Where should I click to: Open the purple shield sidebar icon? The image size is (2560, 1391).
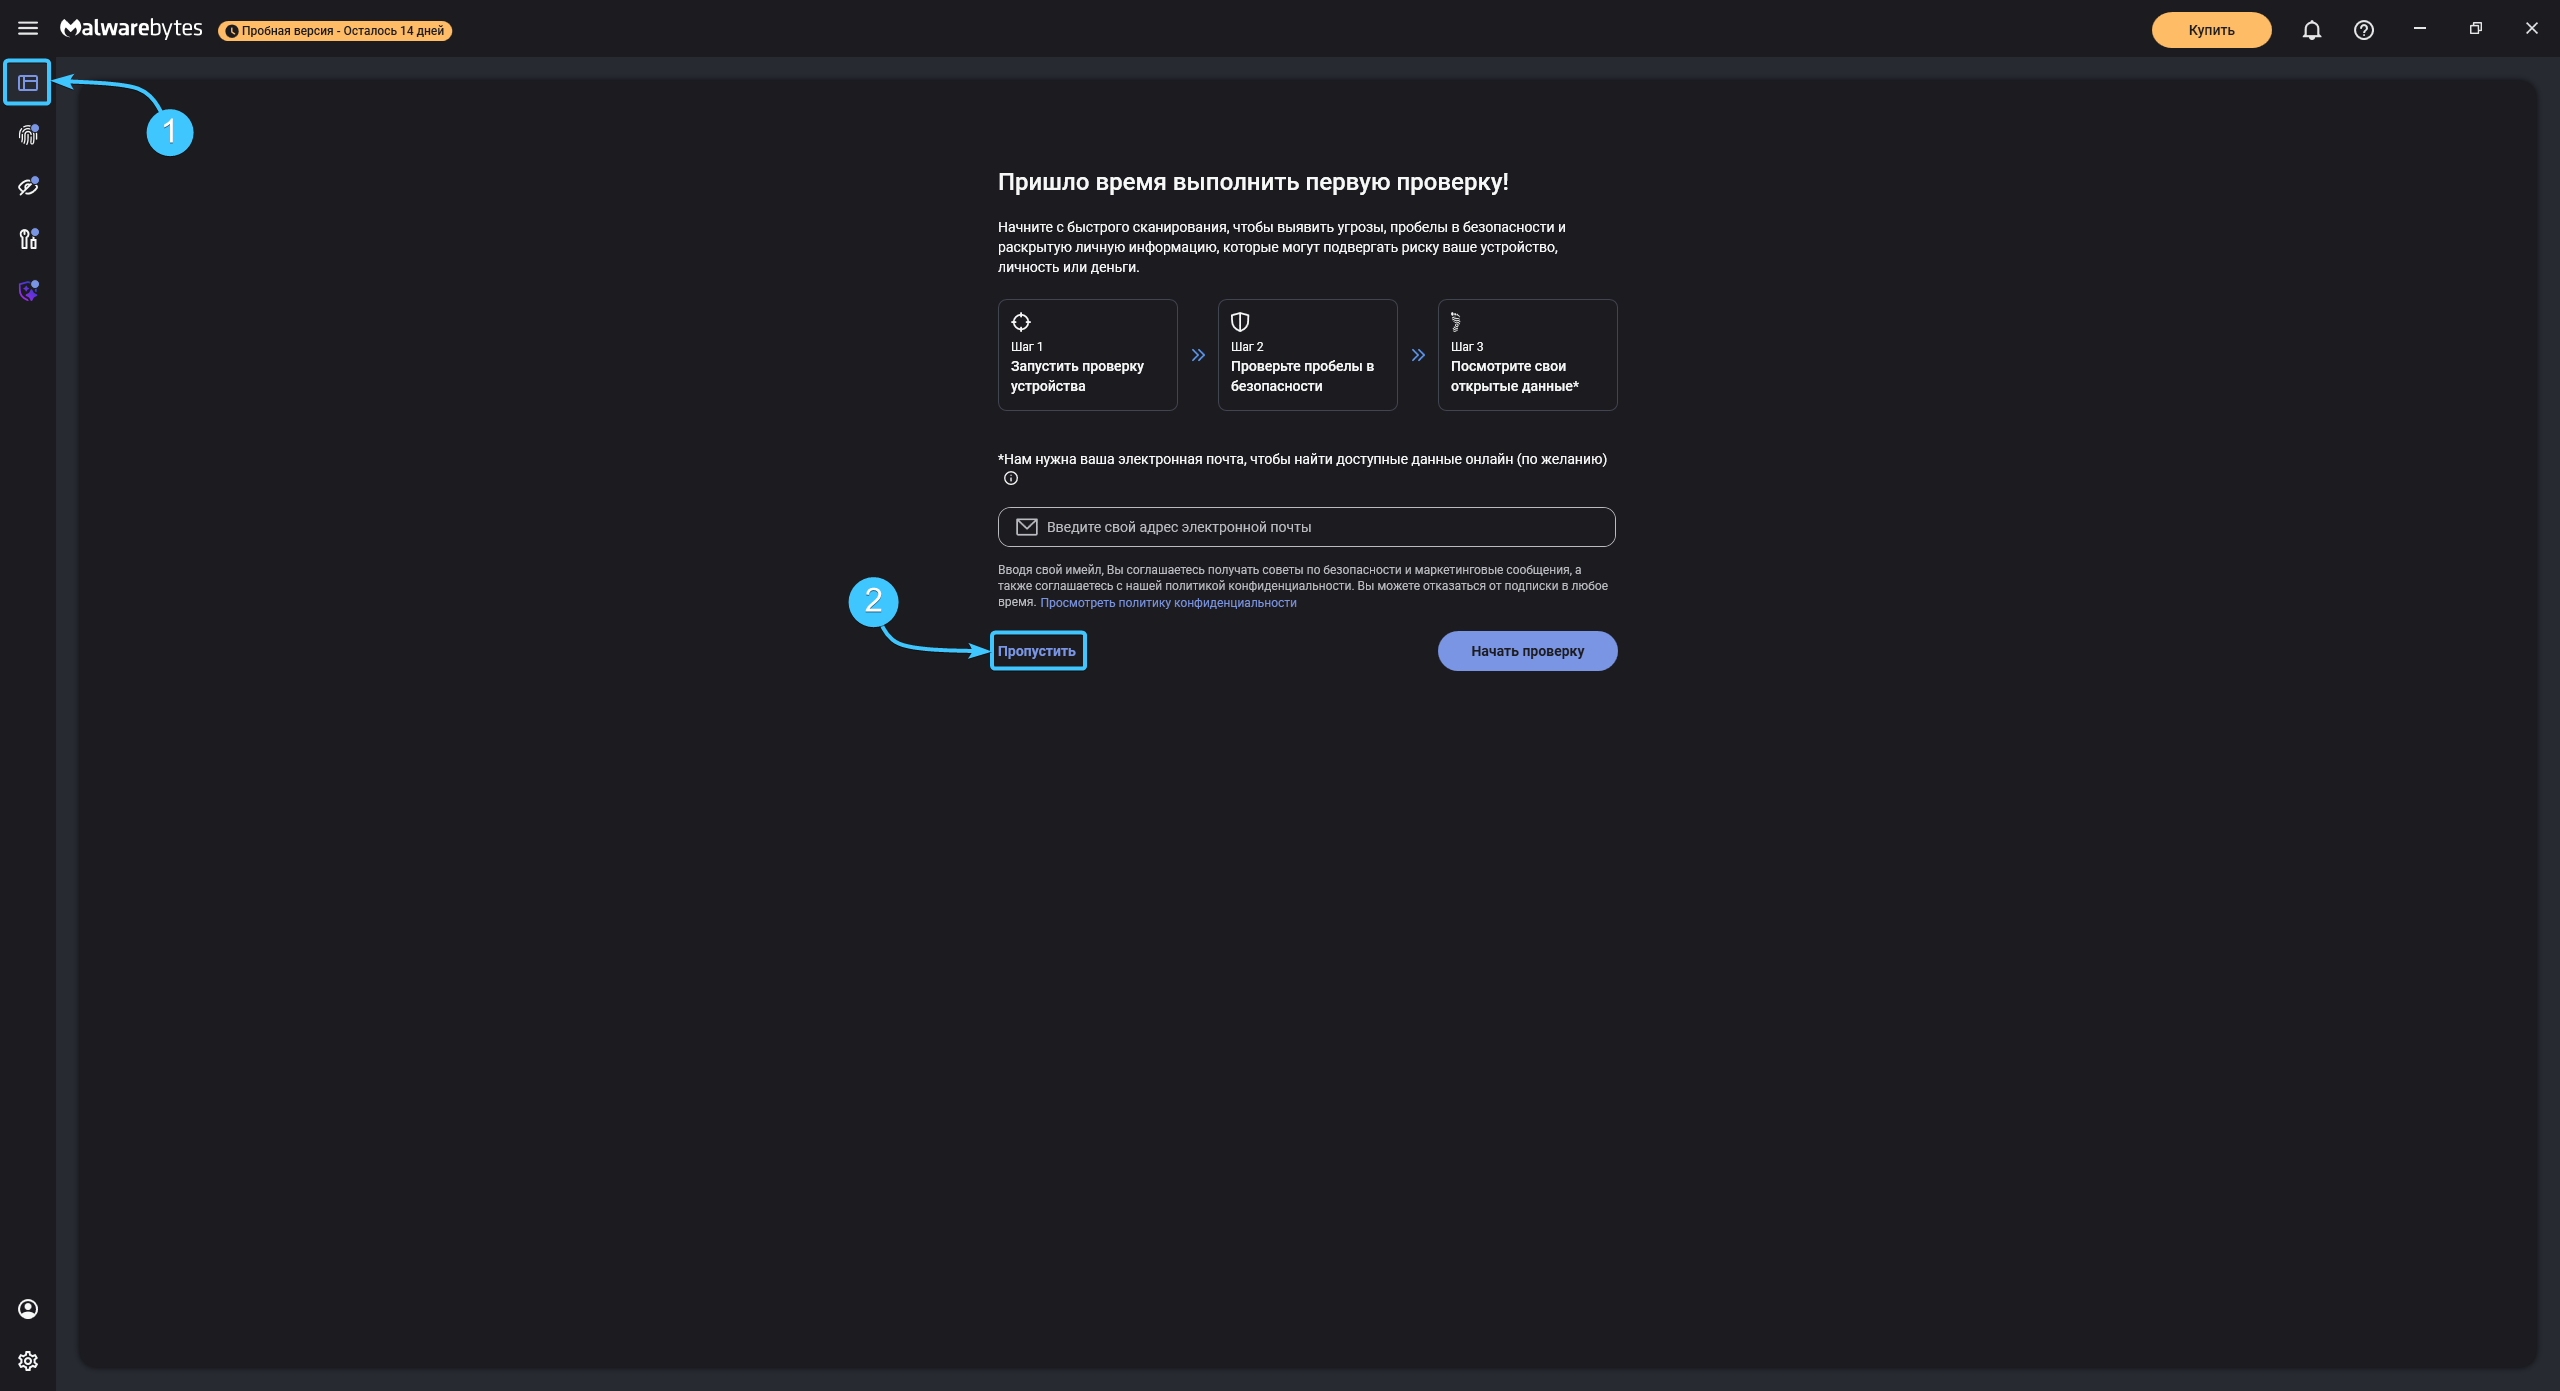[28, 291]
